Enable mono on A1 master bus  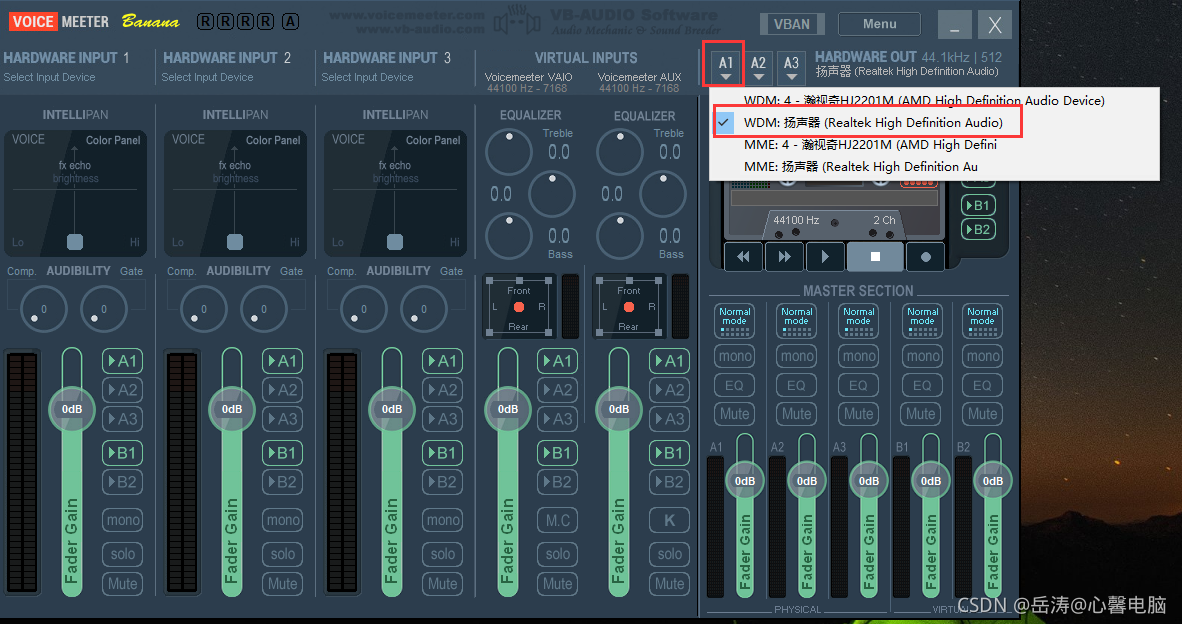tap(734, 356)
